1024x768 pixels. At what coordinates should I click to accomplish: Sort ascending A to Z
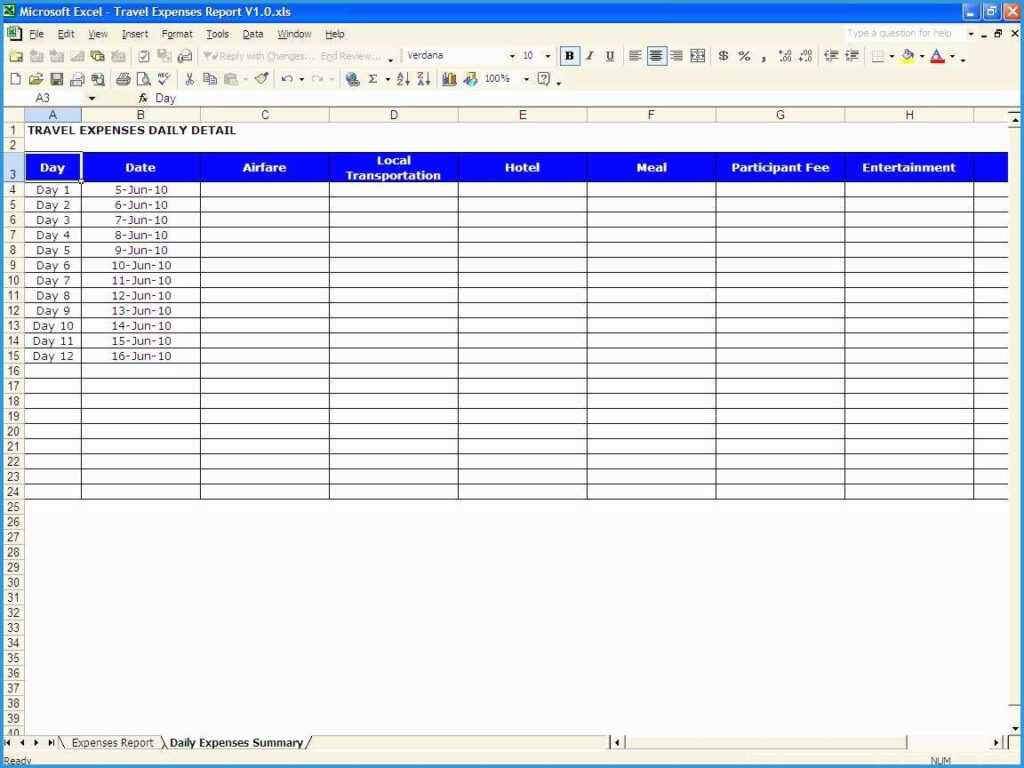[x=403, y=80]
